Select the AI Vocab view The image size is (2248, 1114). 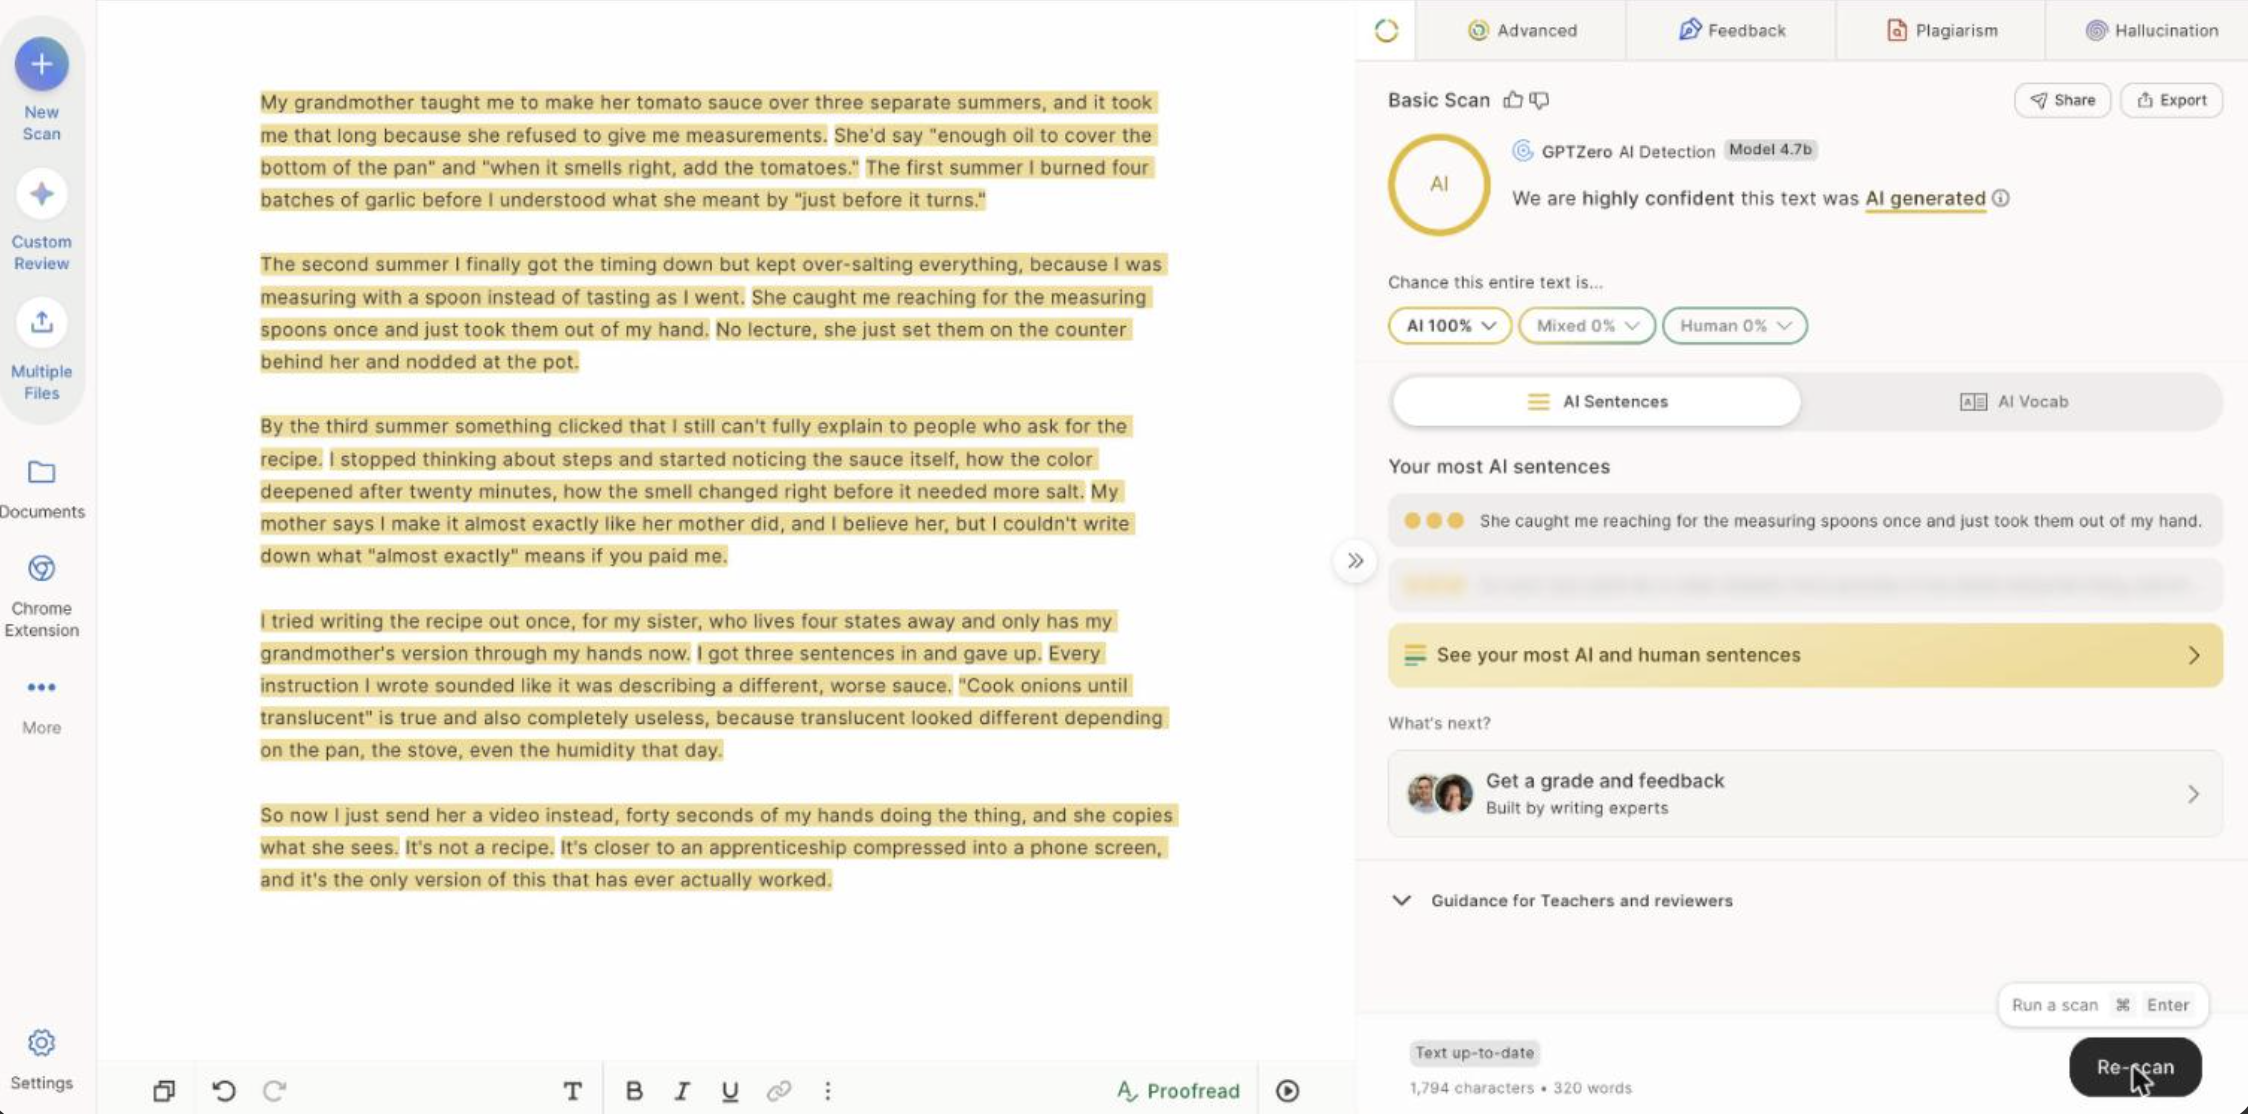(x=2014, y=402)
